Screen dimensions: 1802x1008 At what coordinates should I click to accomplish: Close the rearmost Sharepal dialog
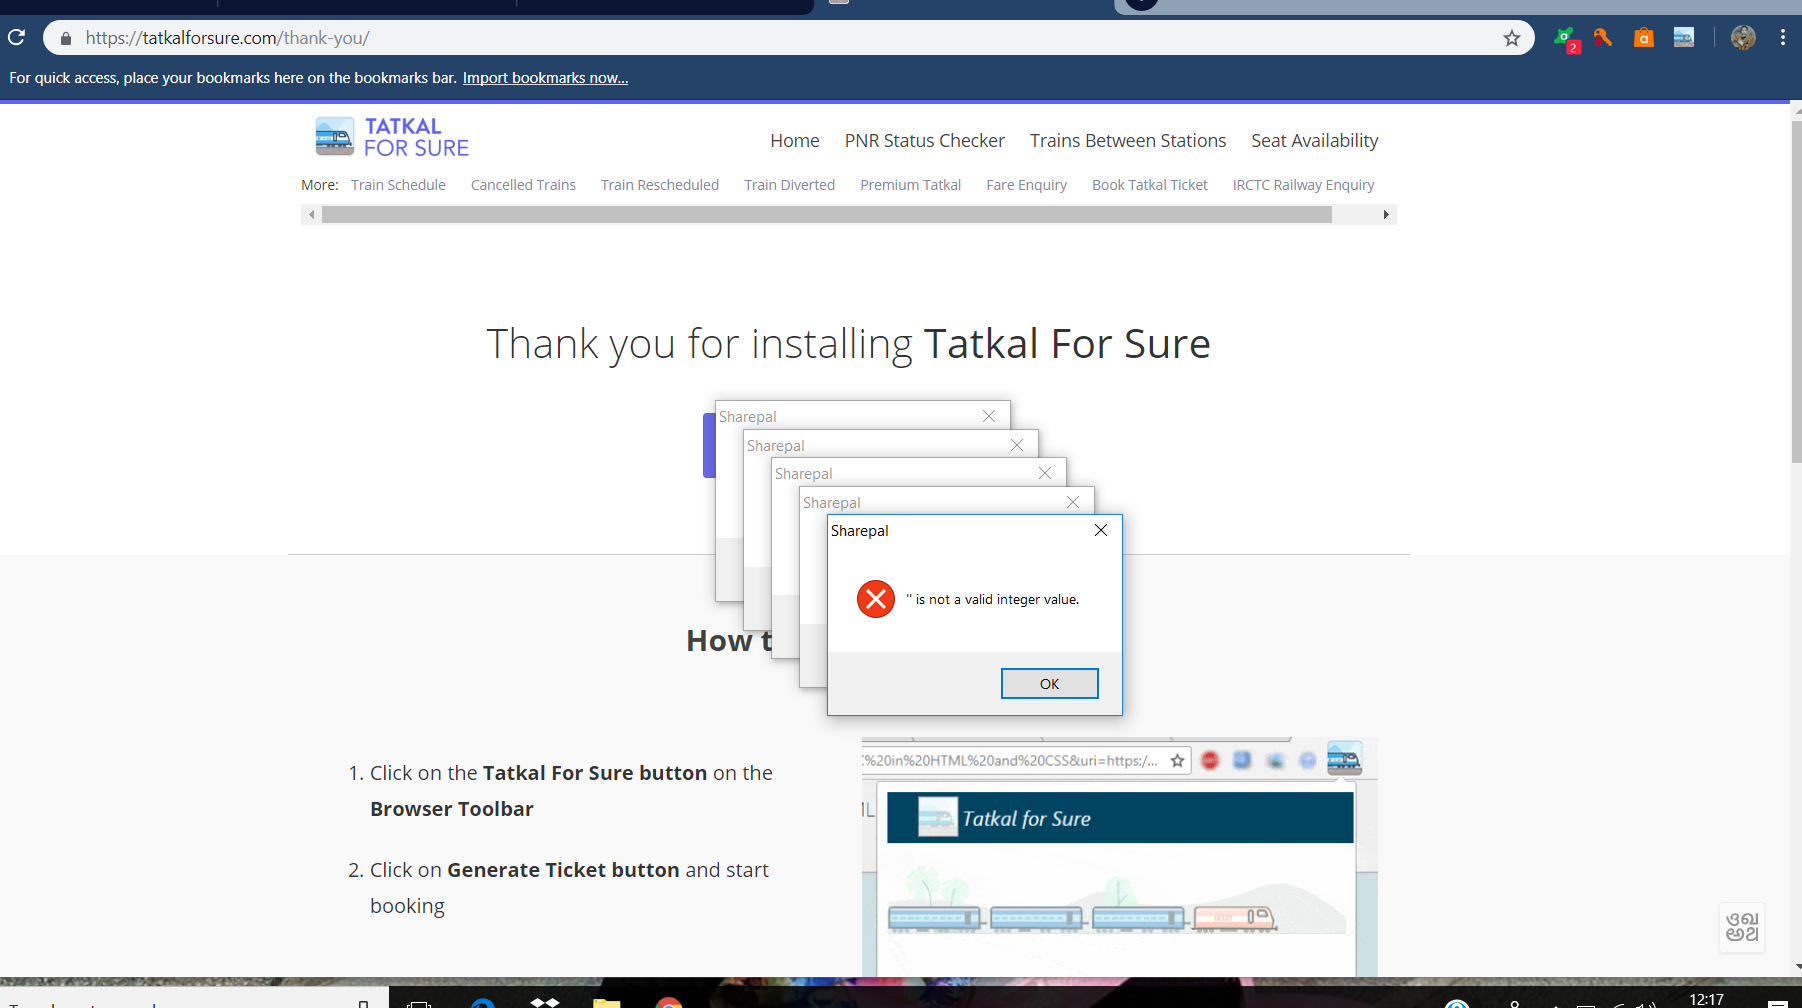[x=989, y=416]
